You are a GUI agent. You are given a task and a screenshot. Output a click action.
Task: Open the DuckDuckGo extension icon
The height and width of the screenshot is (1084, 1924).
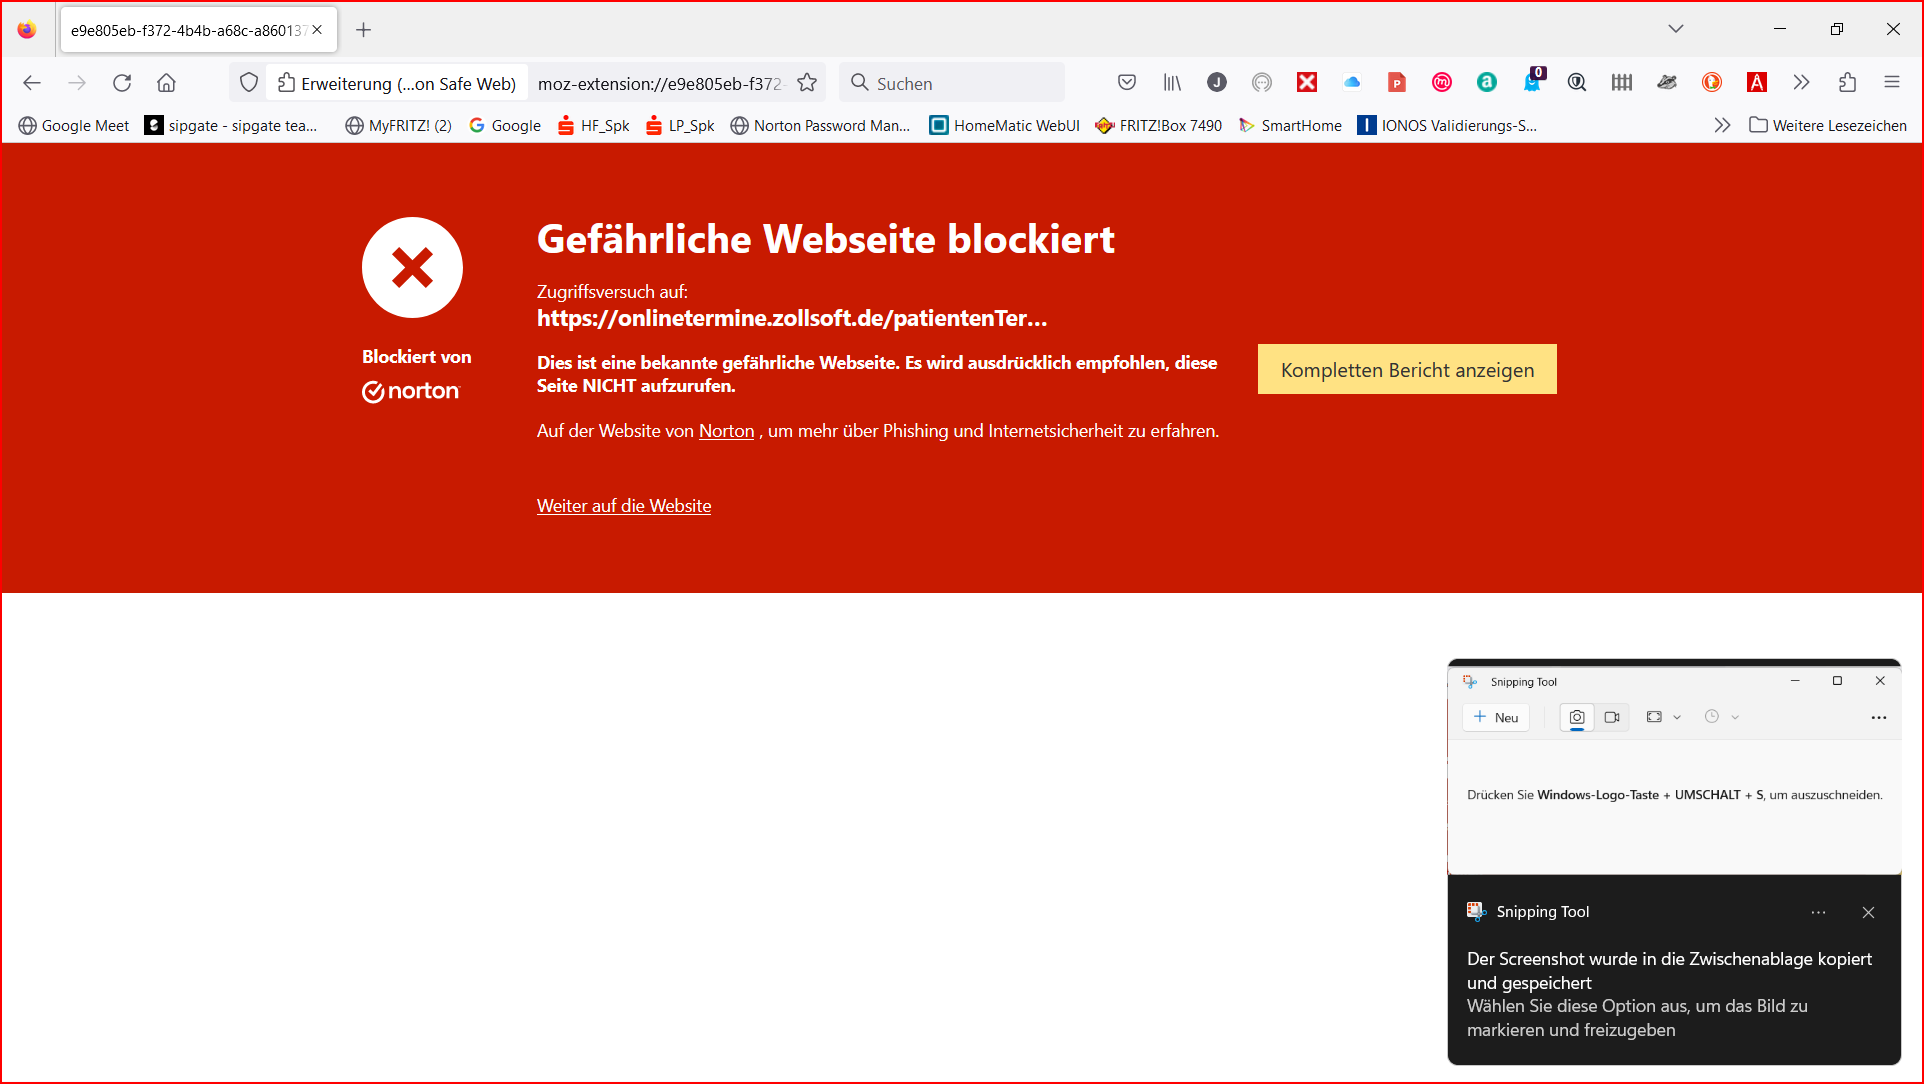(1712, 83)
